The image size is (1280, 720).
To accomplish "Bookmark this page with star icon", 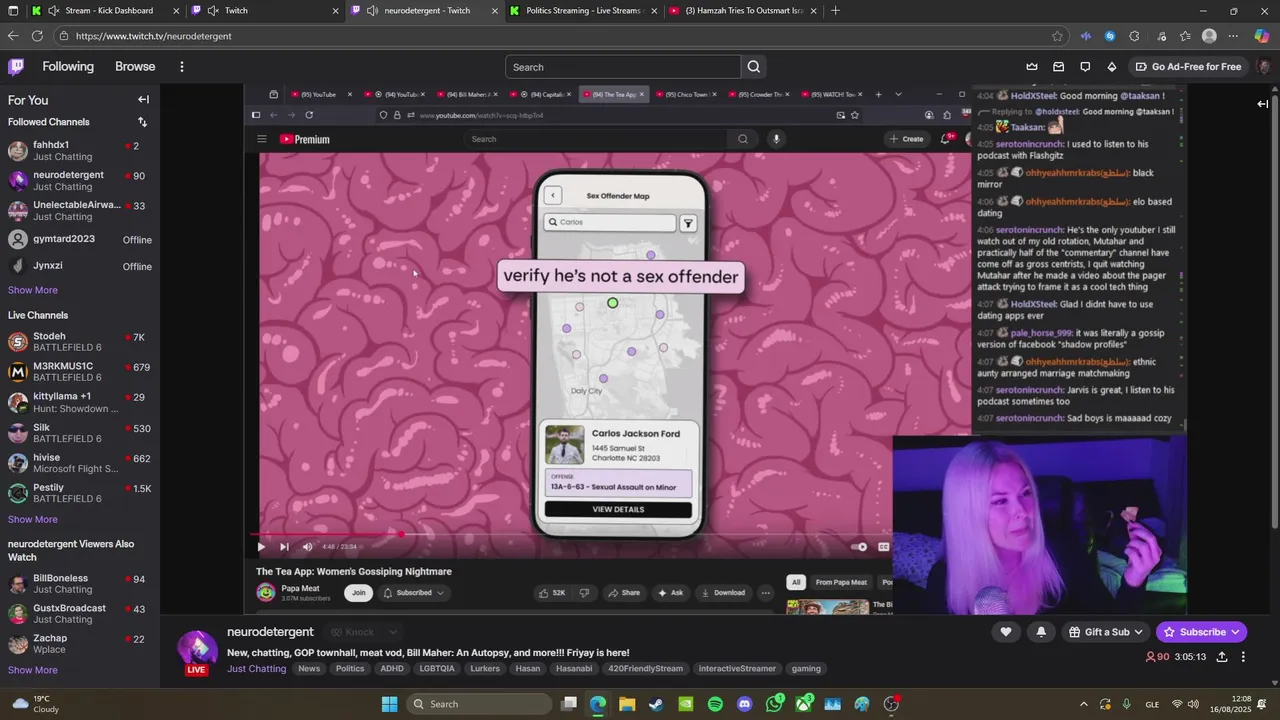I will pos(1057,36).
